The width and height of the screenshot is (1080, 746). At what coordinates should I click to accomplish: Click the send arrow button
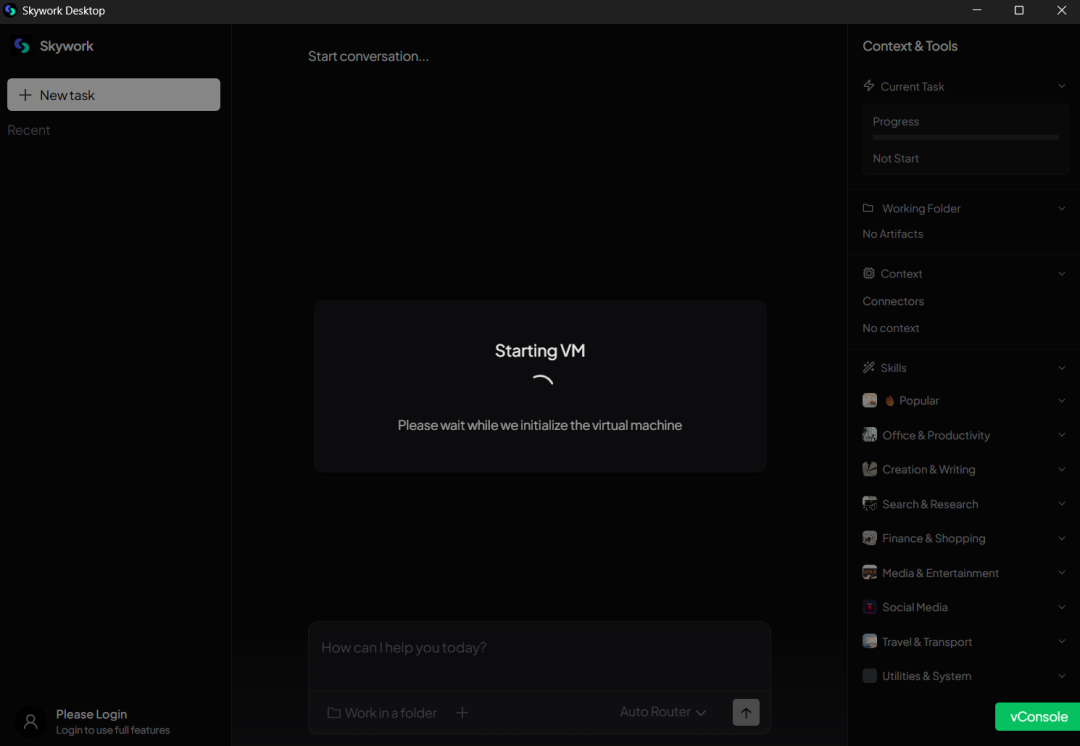(x=746, y=712)
